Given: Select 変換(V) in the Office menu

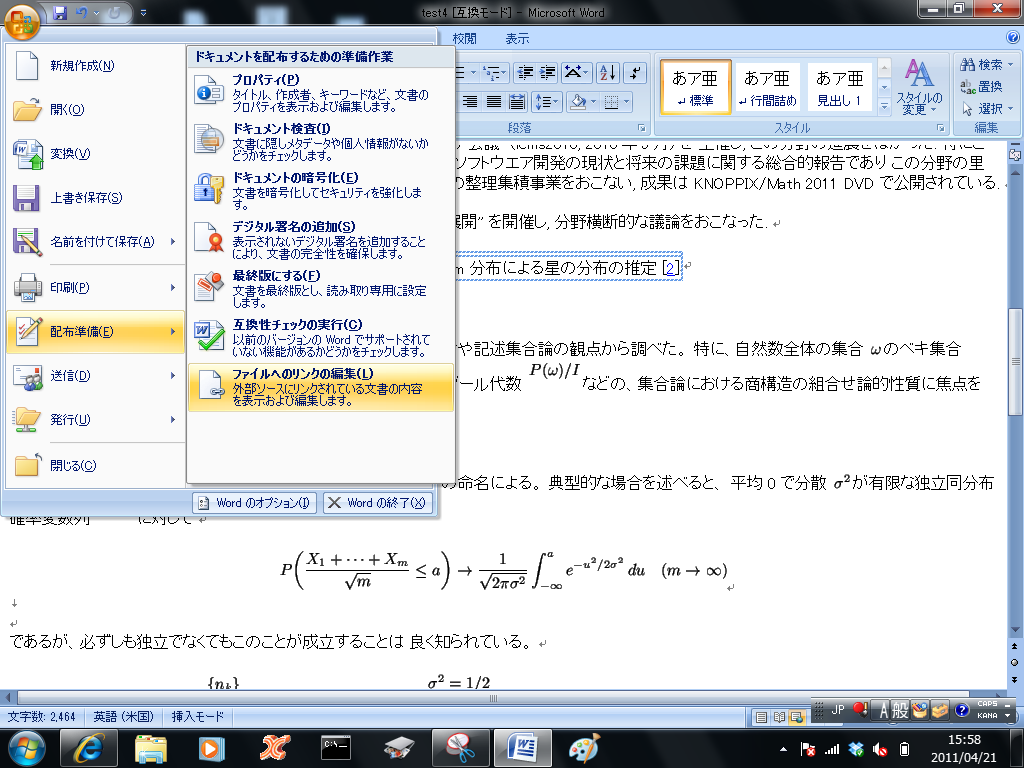Looking at the screenshot, I should [x=95, y=154].
